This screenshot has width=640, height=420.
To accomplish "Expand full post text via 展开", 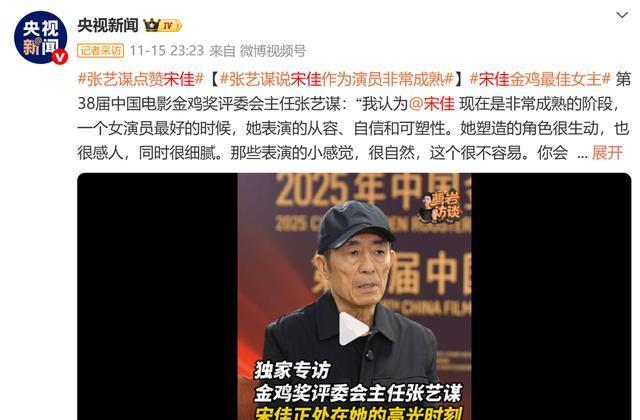I will click(x=607, y=153).
